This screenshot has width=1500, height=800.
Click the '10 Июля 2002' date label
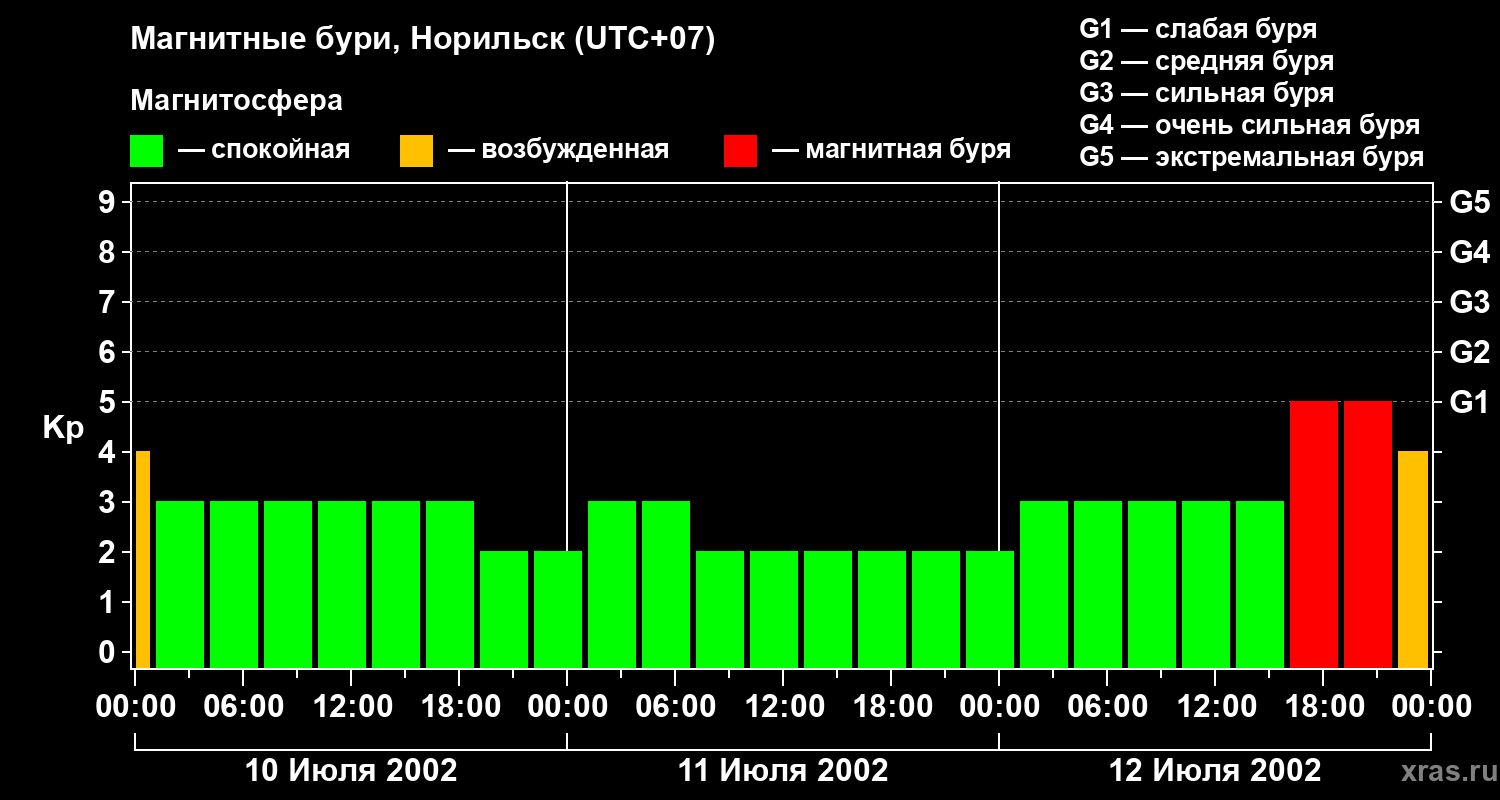pos(351,771)
